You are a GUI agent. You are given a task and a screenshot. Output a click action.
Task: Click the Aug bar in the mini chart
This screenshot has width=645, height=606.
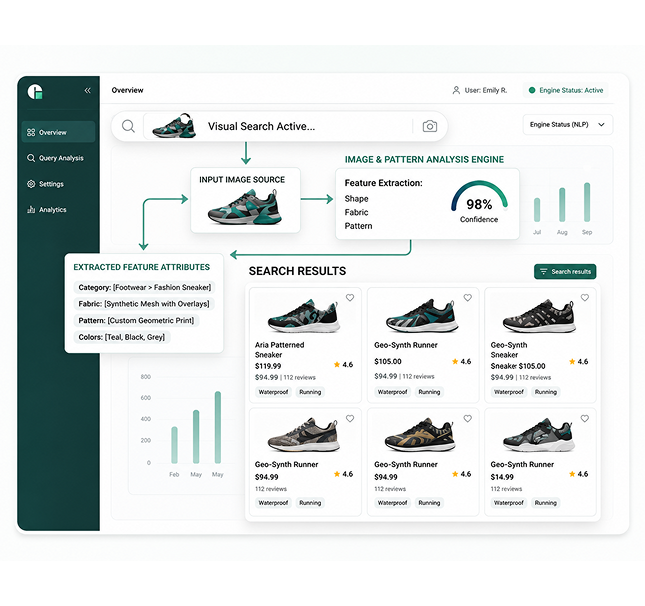pos(562,205)
